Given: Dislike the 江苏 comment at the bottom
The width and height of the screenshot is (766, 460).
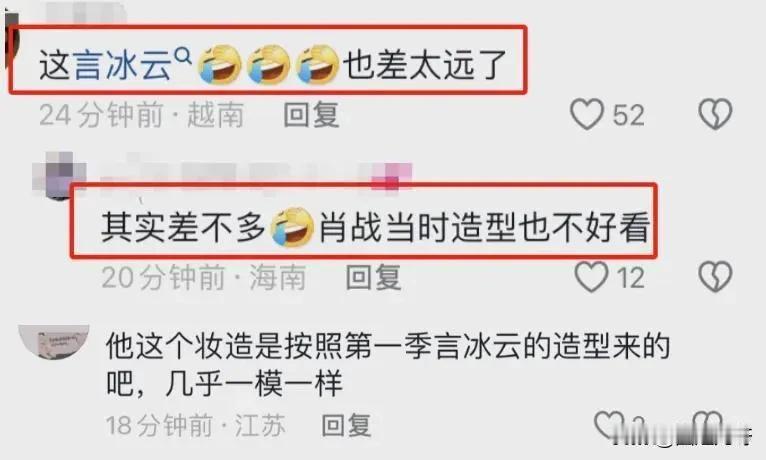Looking at the screenshot, I should (707, 425).
